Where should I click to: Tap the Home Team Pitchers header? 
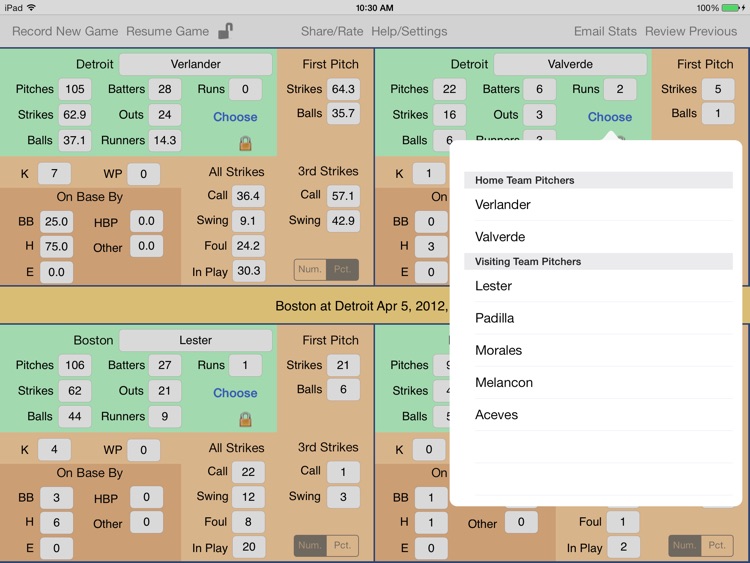click(x=598, y=180)
